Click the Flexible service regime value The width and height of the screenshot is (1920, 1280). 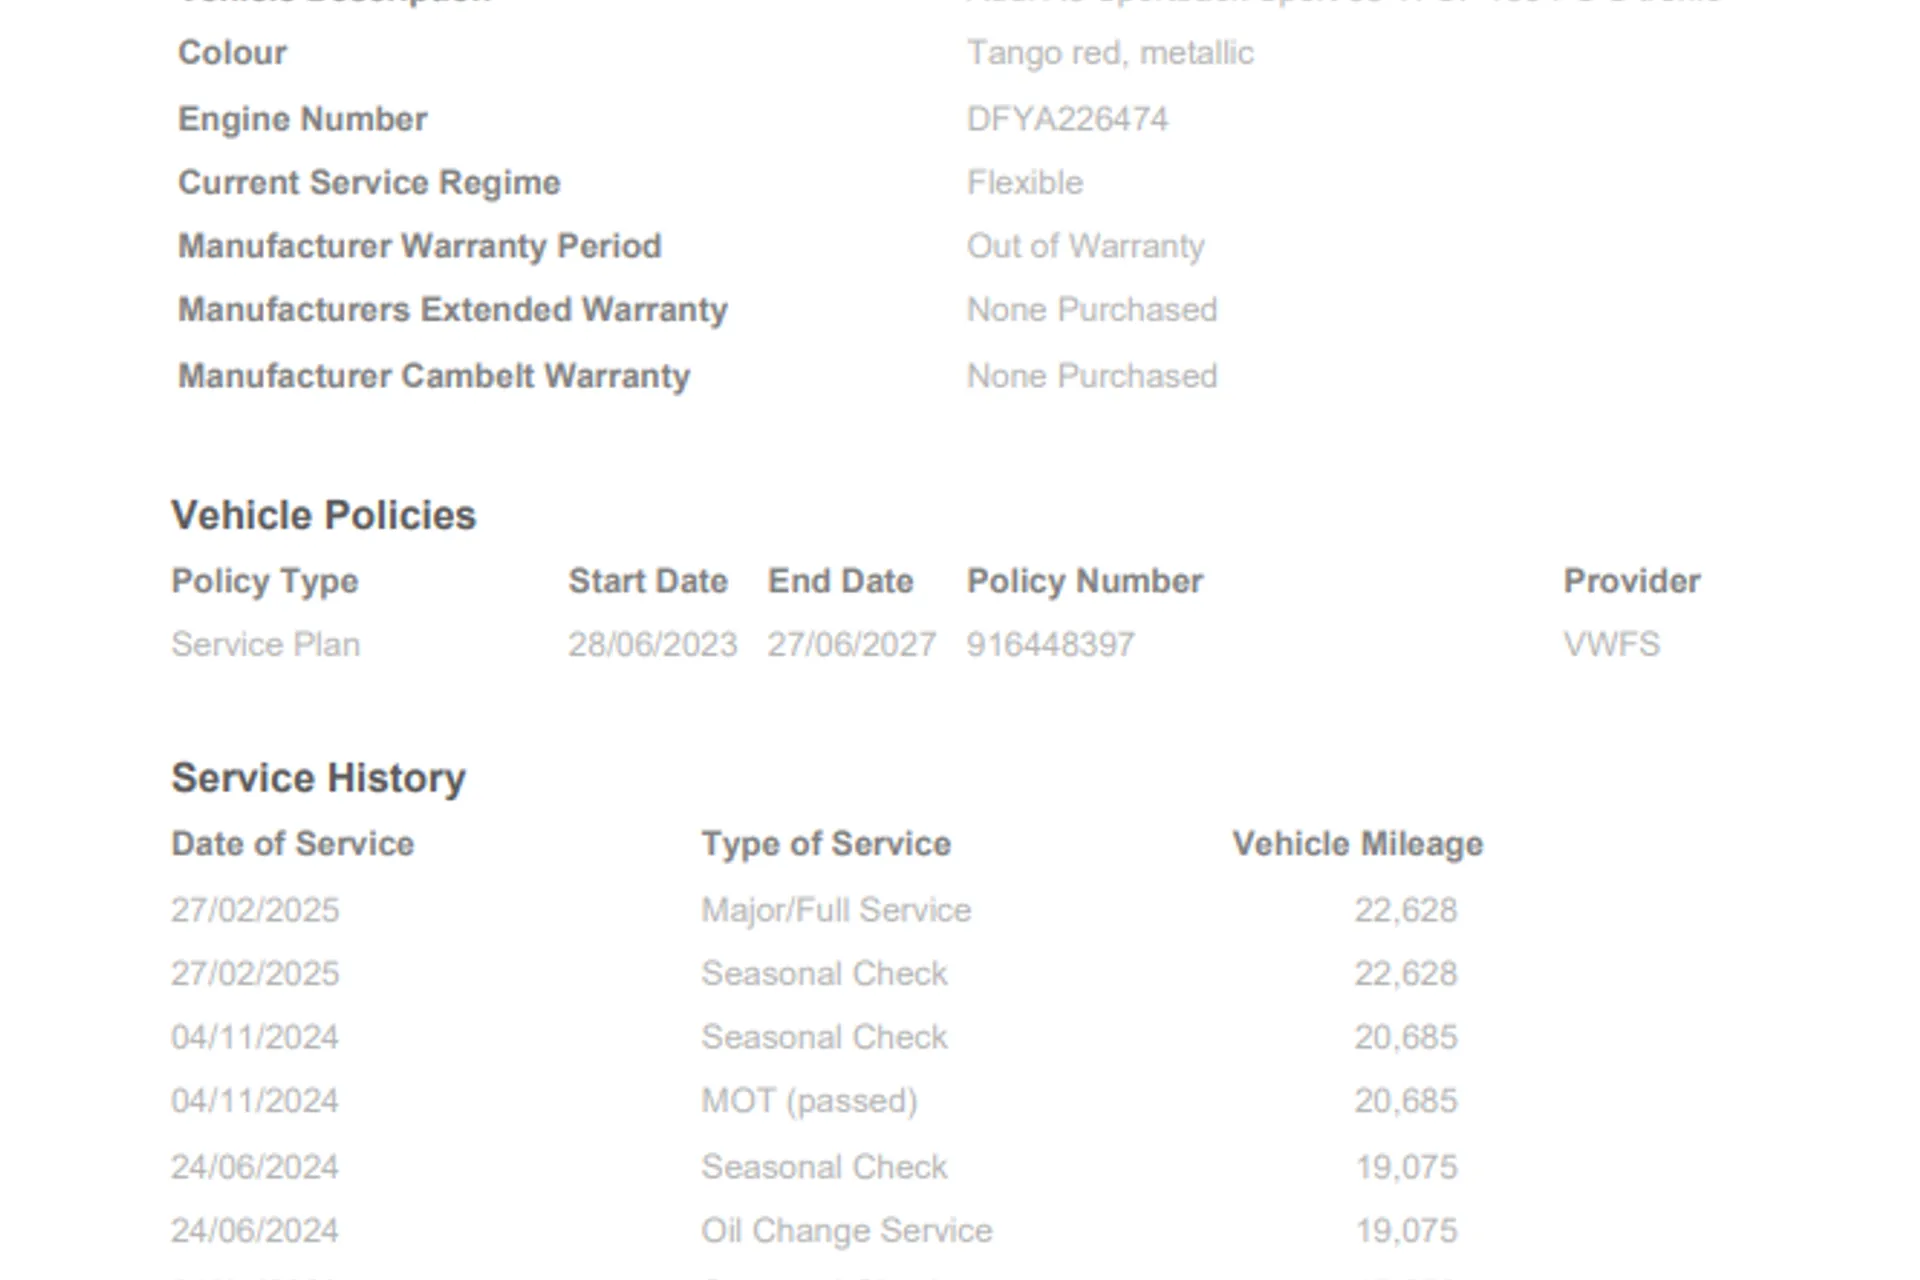(x=1025, y=183)
